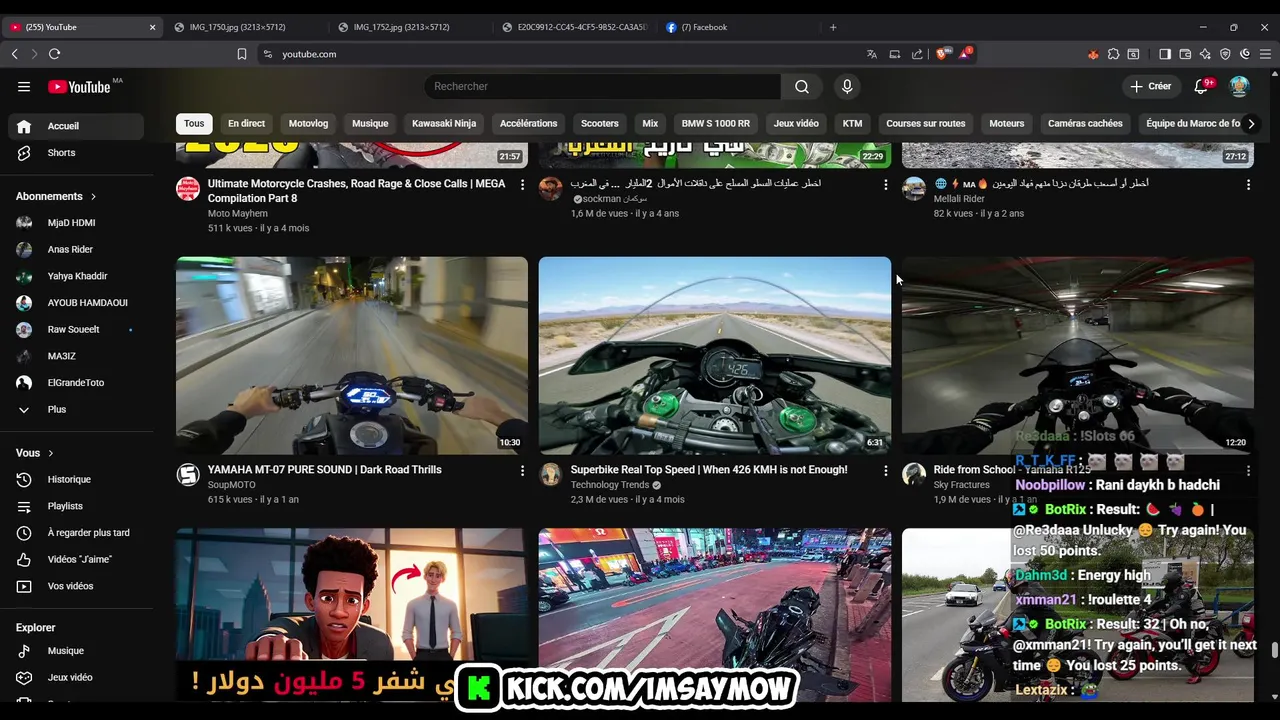Viewport: 1280px width, 720px height.
Task: Open a new browser tab
Action: [x=833, y=27]
